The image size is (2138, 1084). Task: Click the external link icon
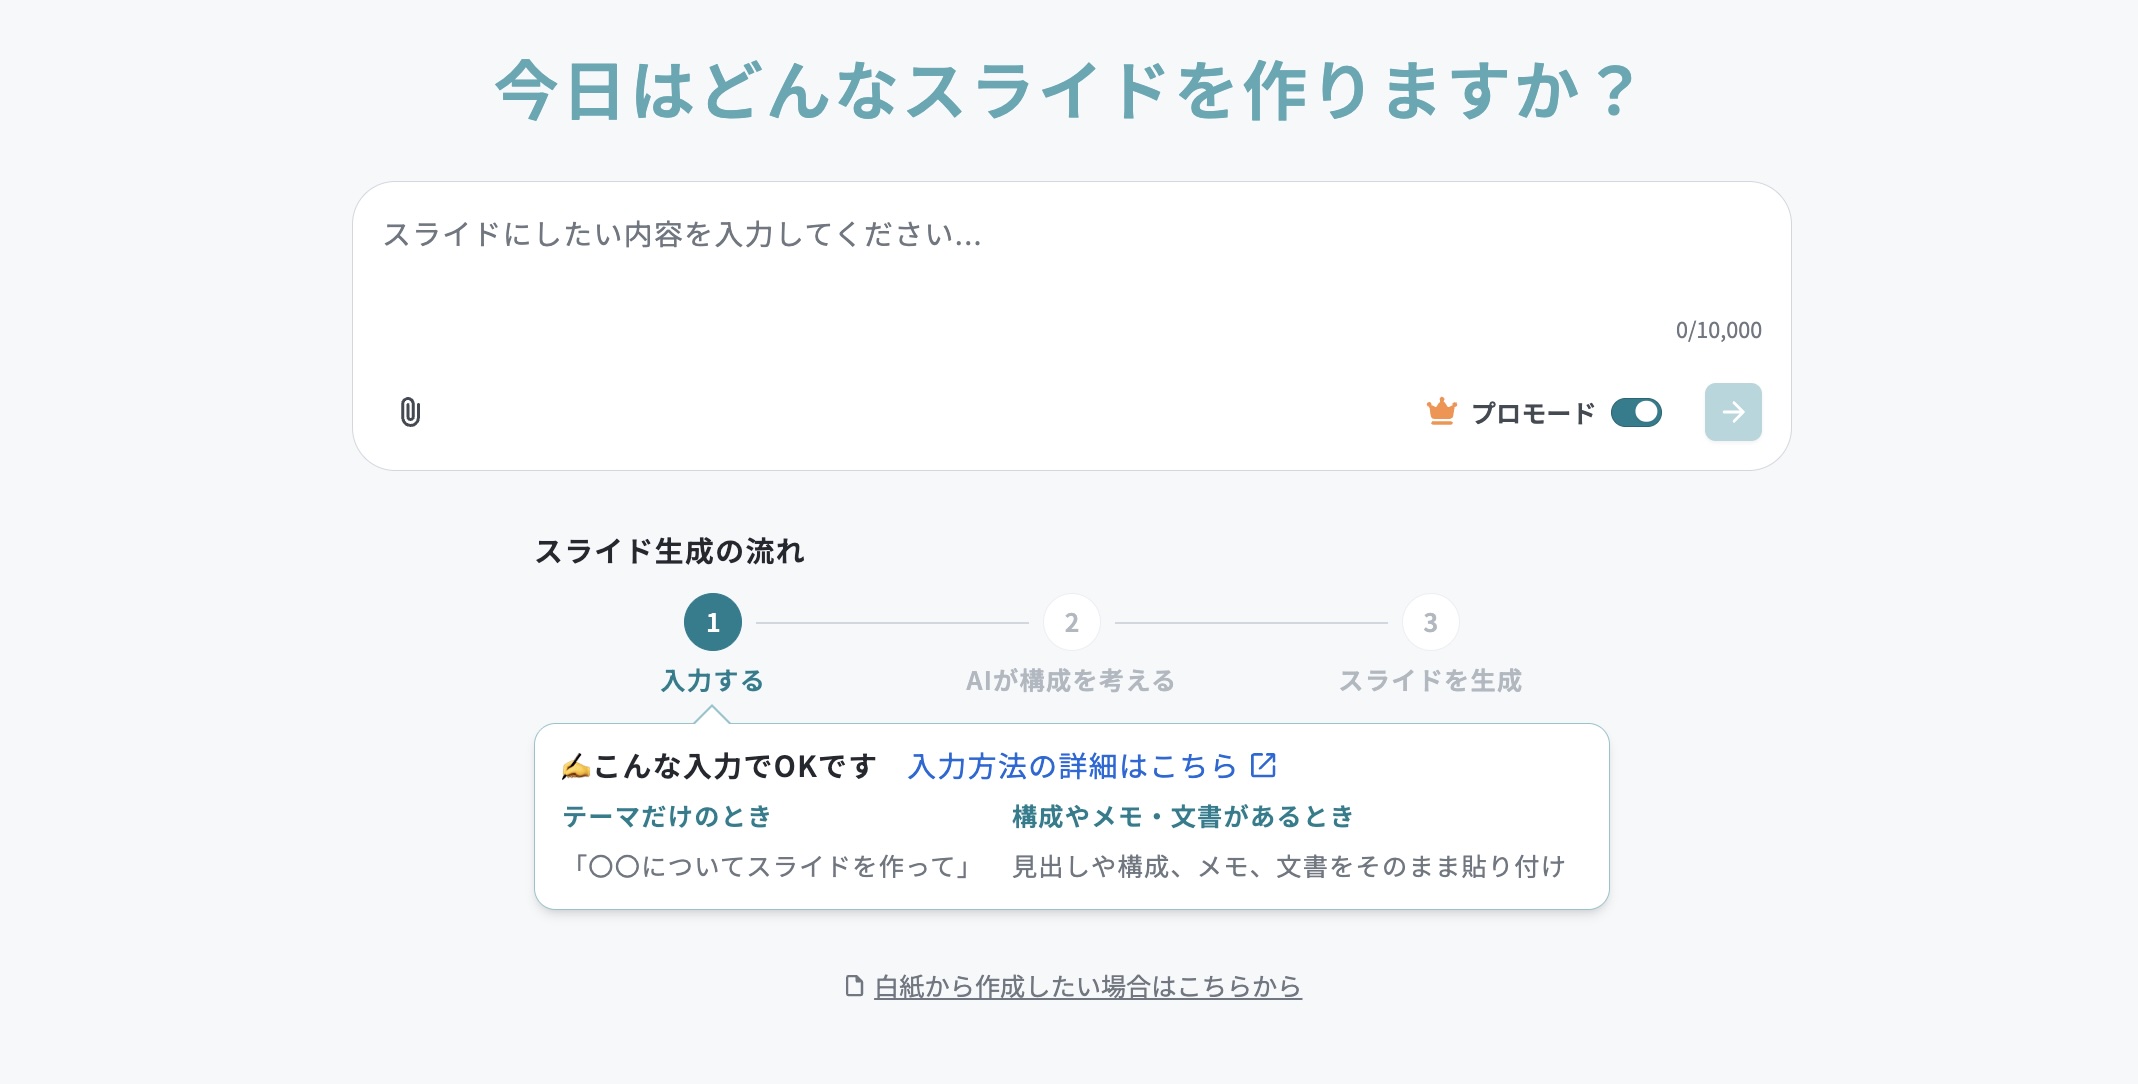1264,765
